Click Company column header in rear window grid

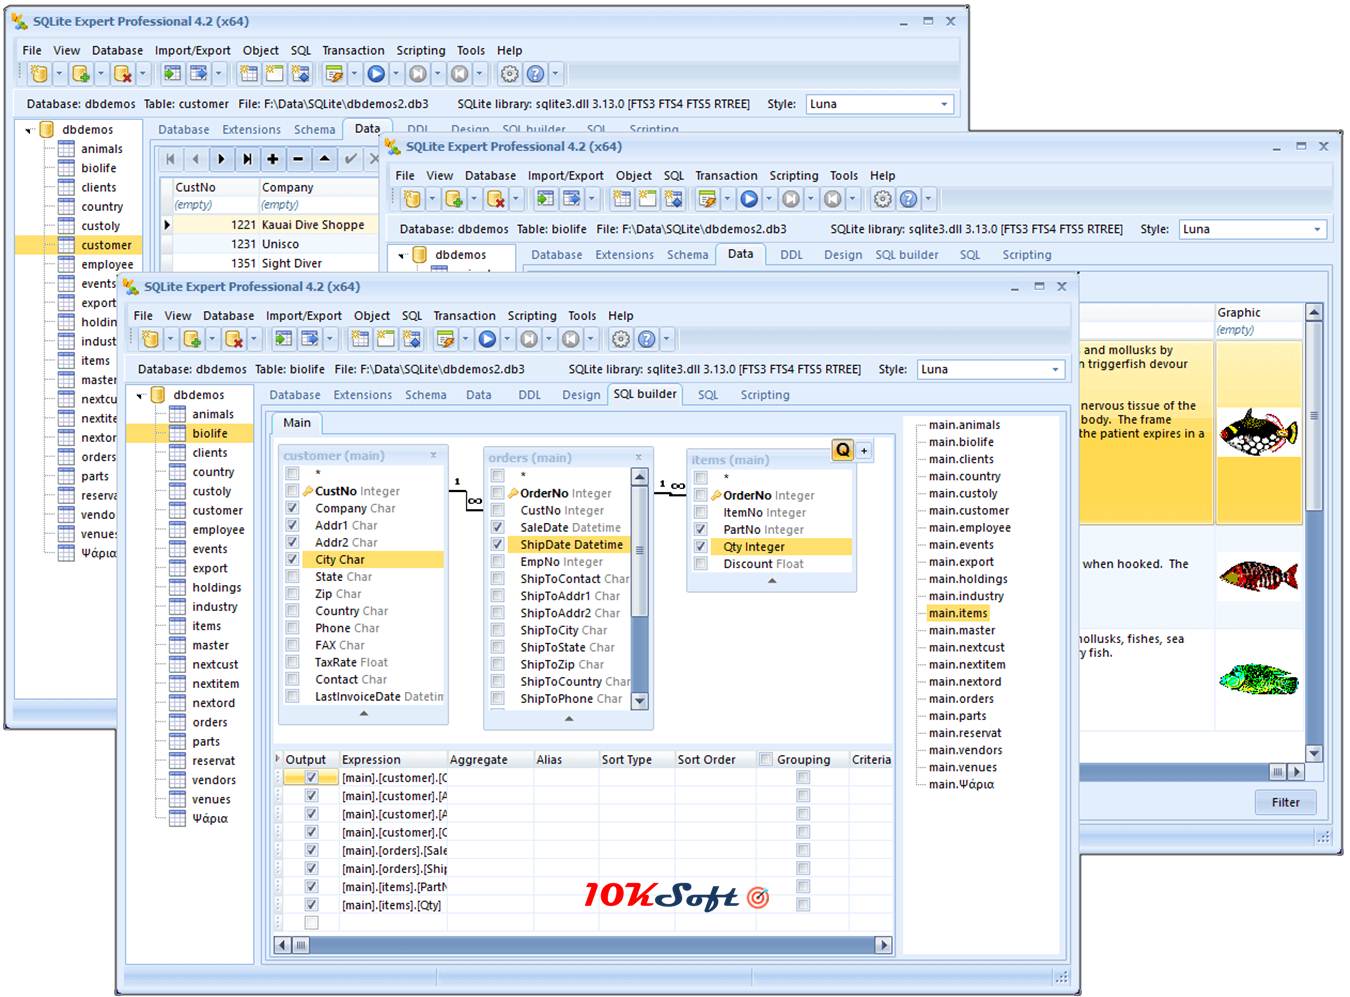click(x=318, y=187)
